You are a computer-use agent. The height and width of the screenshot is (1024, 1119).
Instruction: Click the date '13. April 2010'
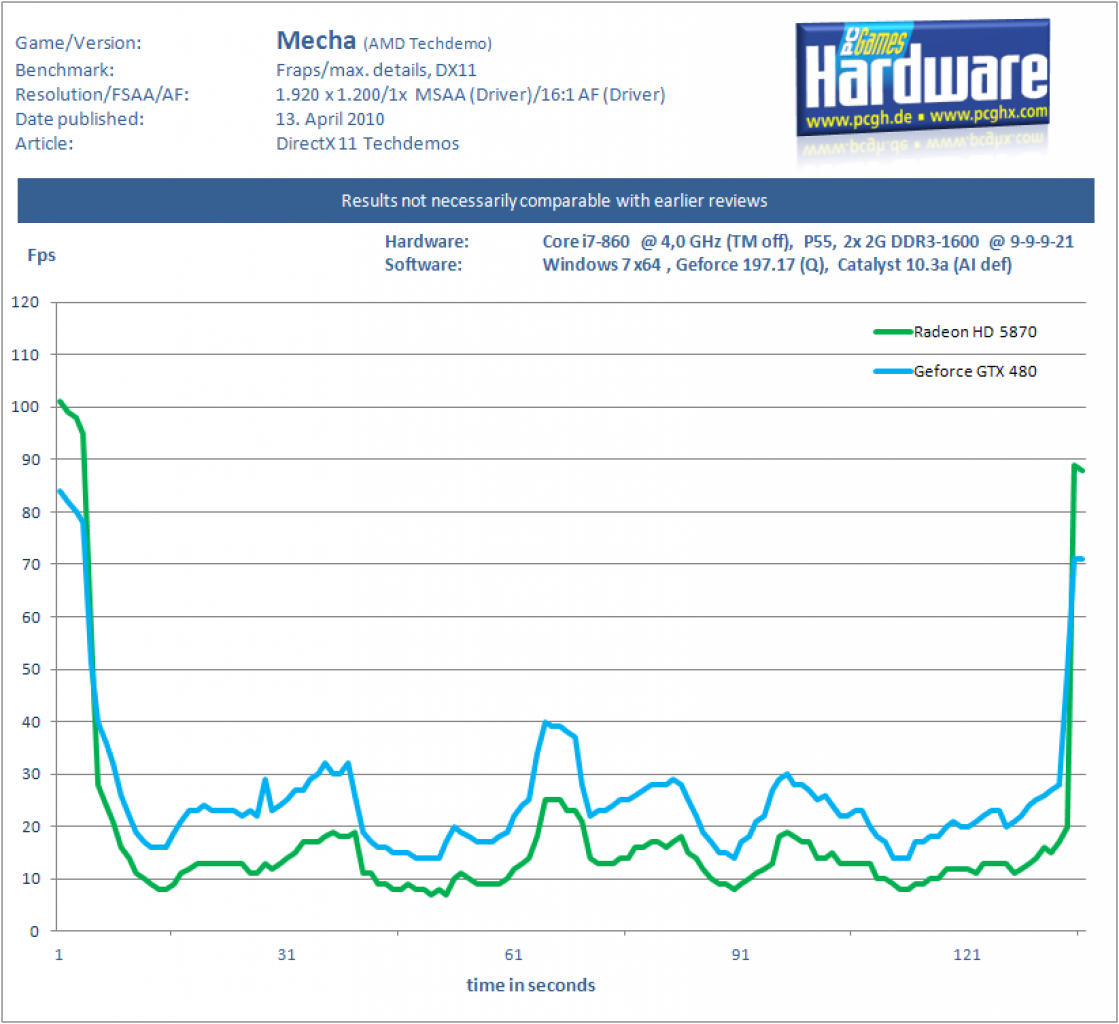[x=330, y=119]
